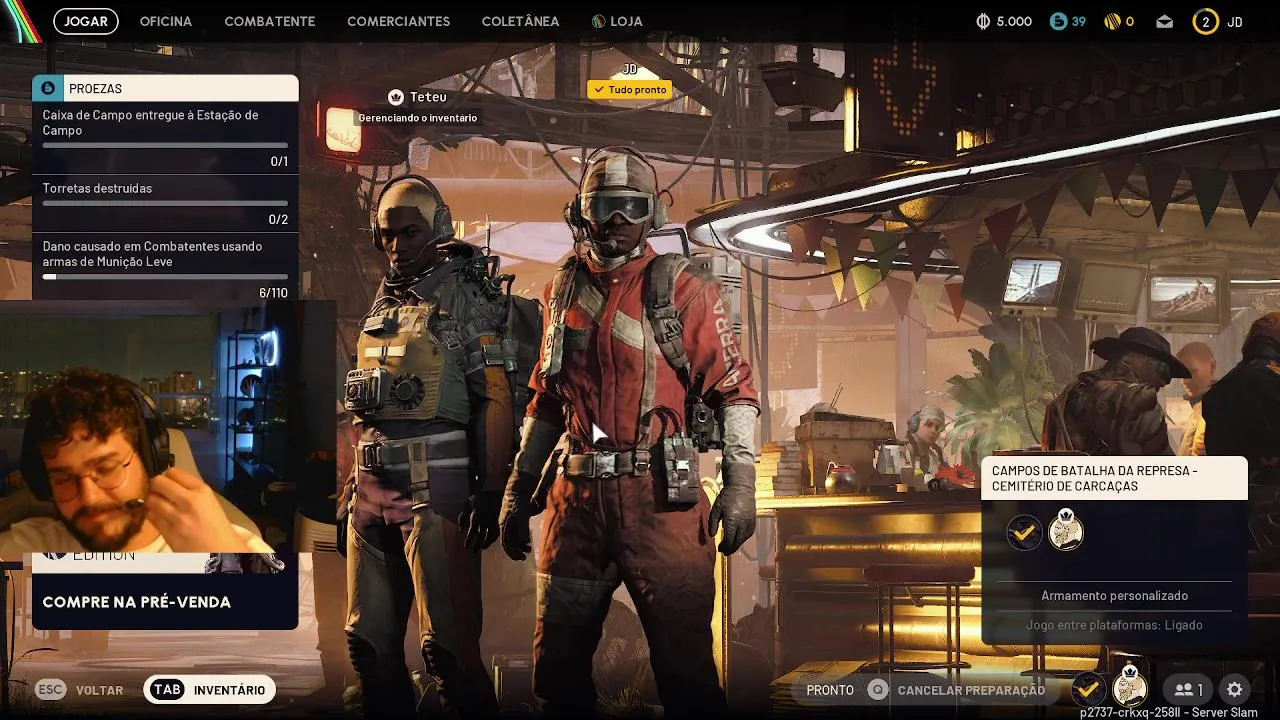The height and width of the screenshot is (720, 1280).
Task: Click the crown icon beside Teteu
Action: point(395,97)
